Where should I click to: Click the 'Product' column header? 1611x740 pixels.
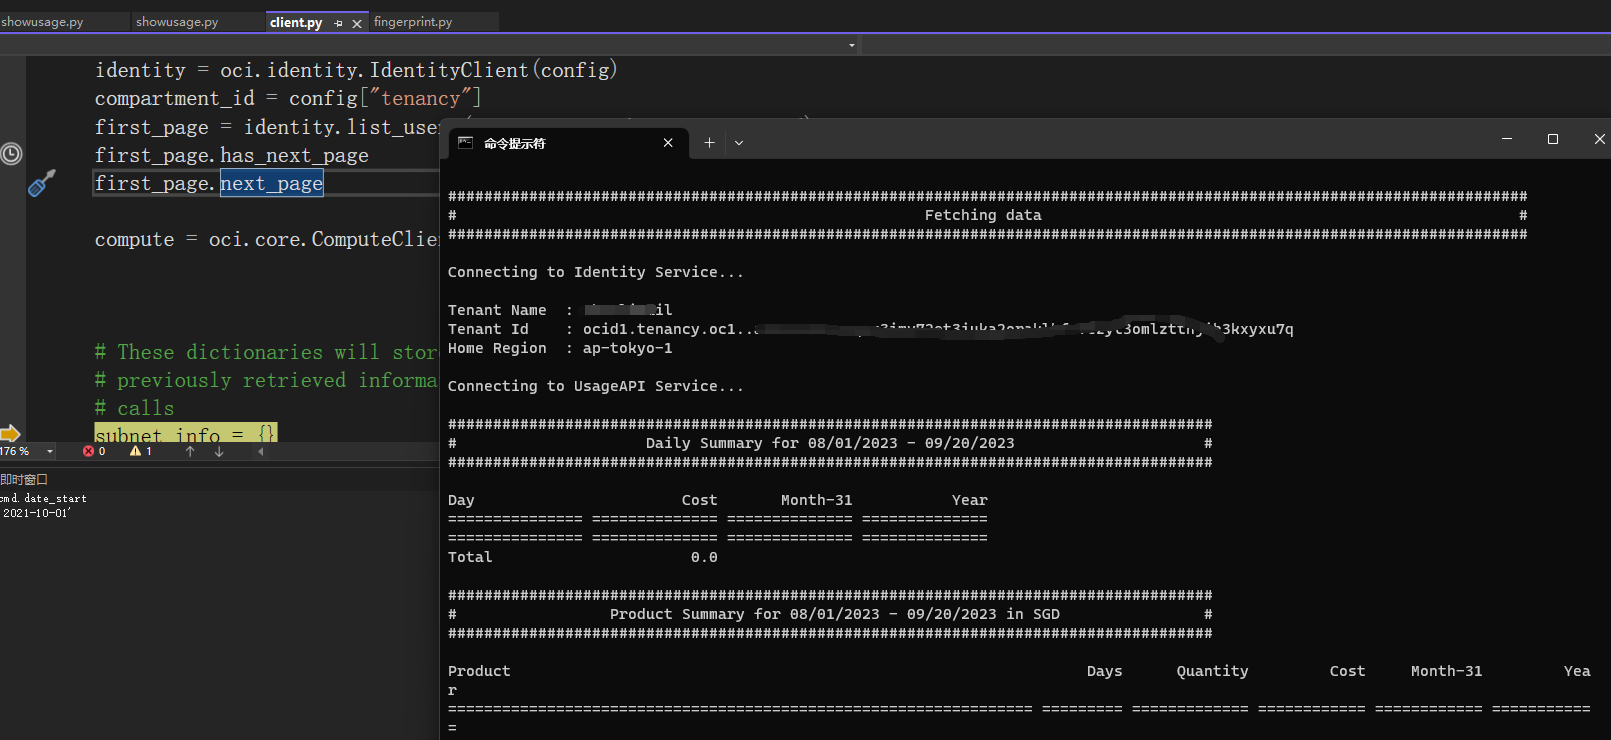pos(479,671)
